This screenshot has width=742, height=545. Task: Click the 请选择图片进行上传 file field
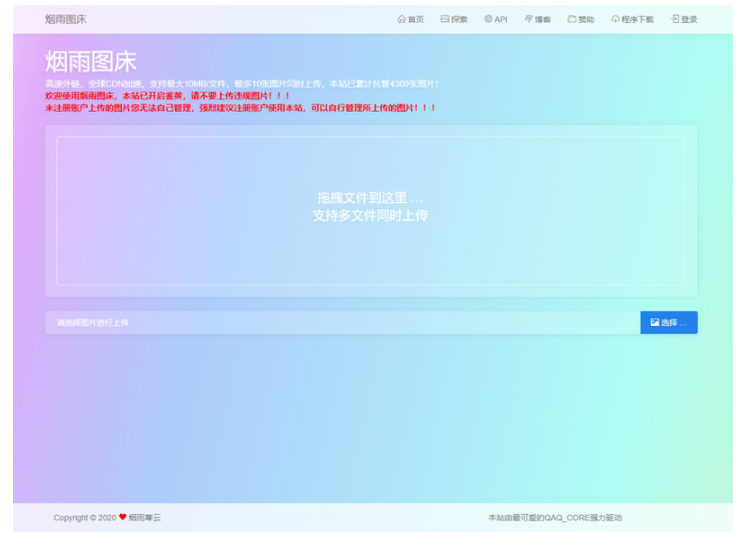[340, 322]
